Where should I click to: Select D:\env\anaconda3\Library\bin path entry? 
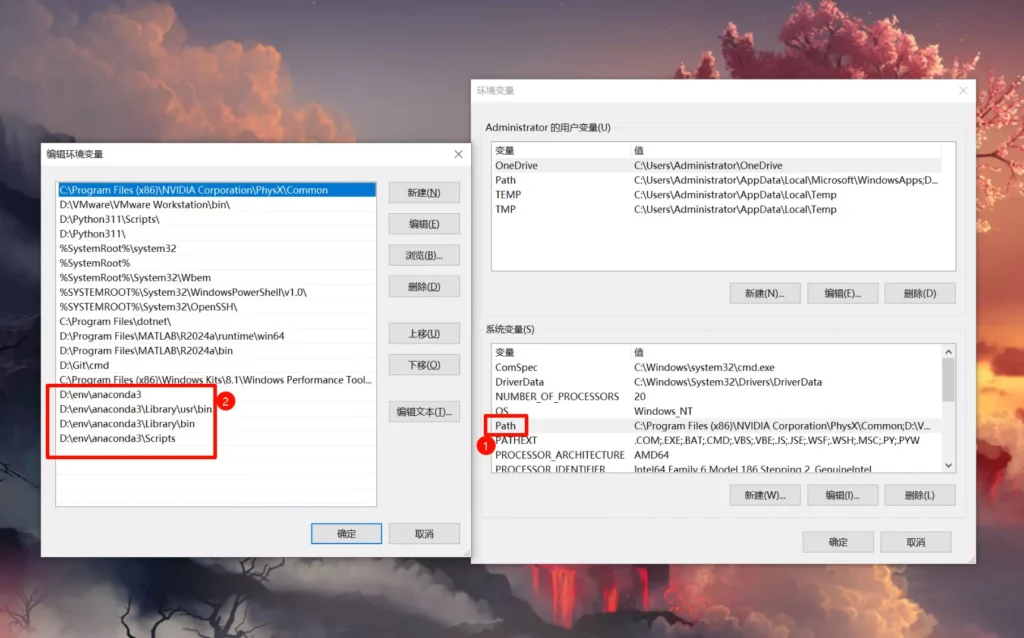[127, 424]
